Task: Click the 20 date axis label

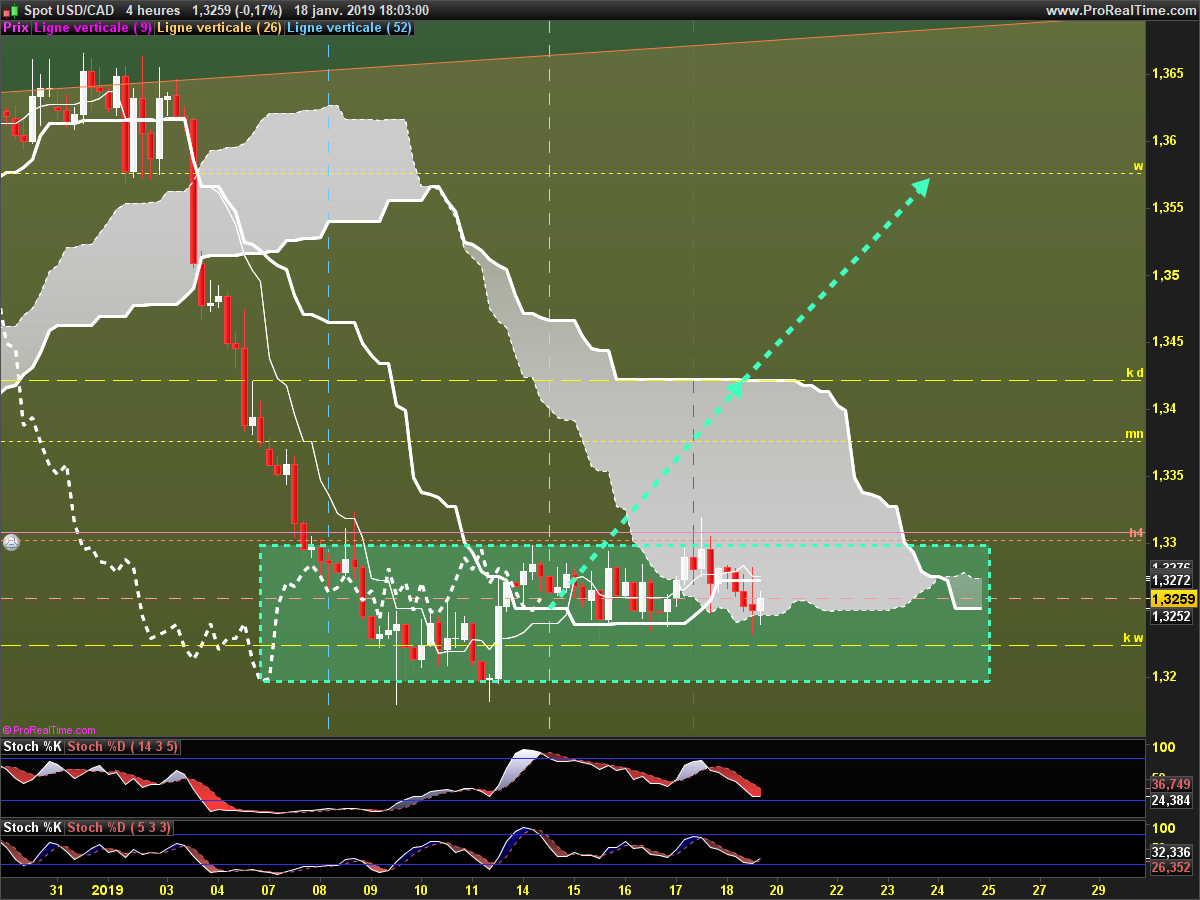Action: [776, 889]
